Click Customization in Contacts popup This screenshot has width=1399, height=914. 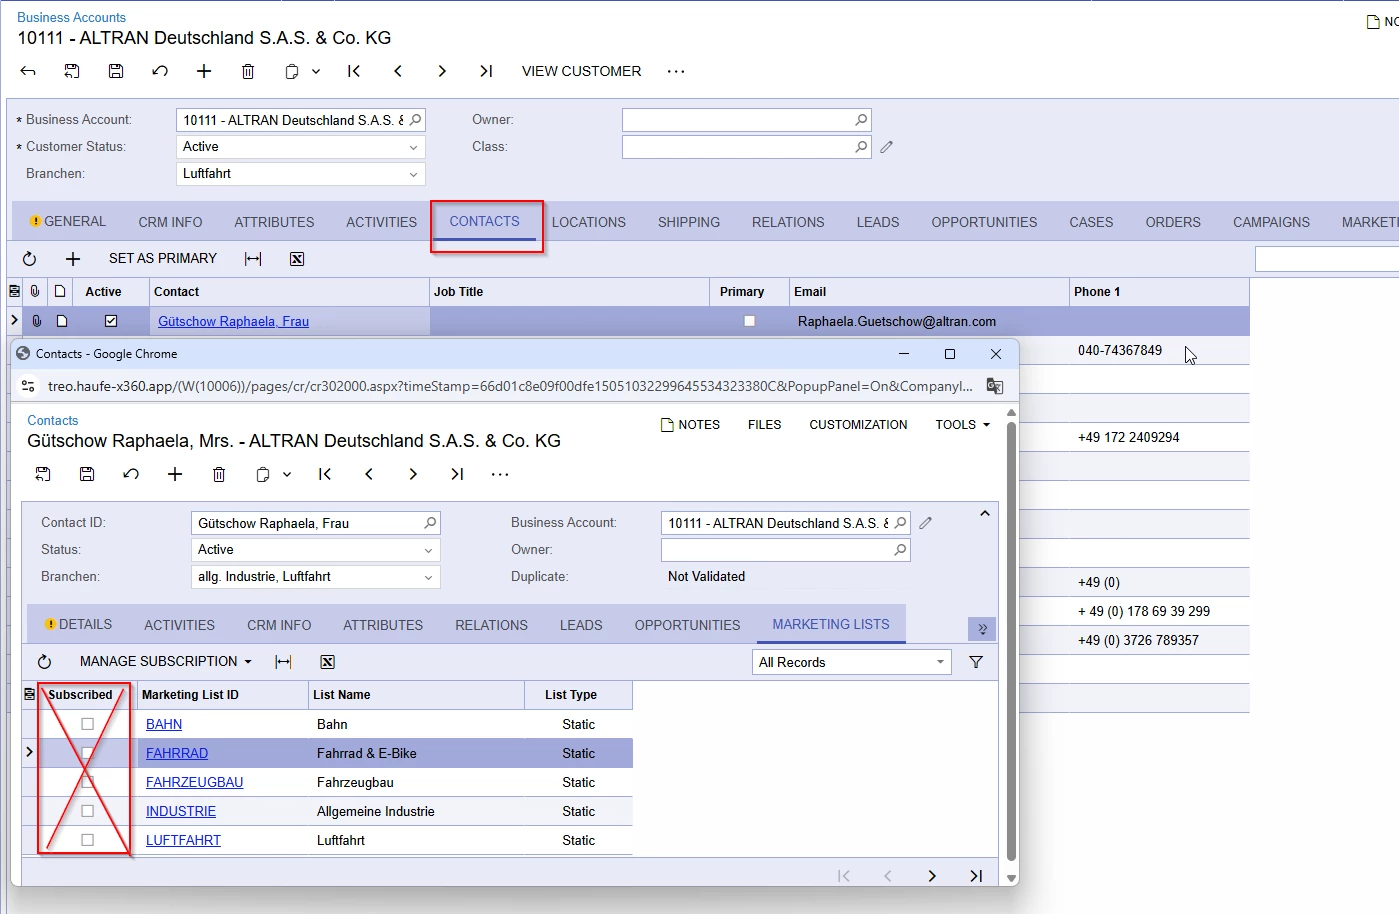coord(858,425)
